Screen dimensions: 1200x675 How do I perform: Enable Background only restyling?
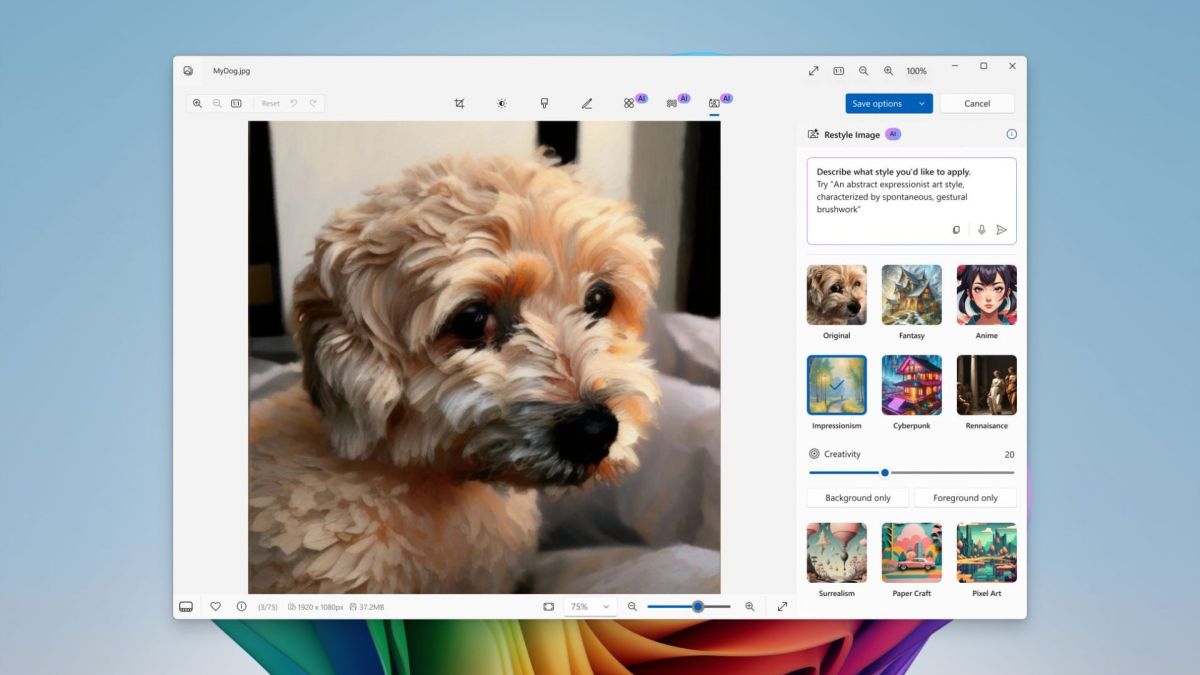click(x=857, y=497)
